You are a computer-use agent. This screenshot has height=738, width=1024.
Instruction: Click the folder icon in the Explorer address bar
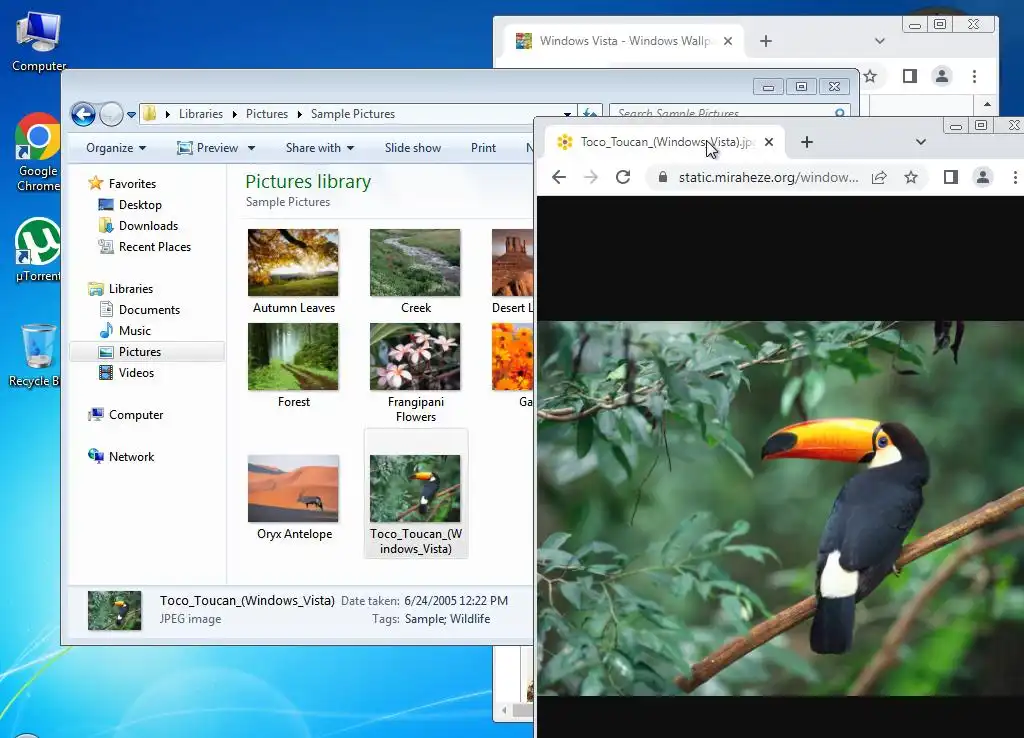coord(150,114)
